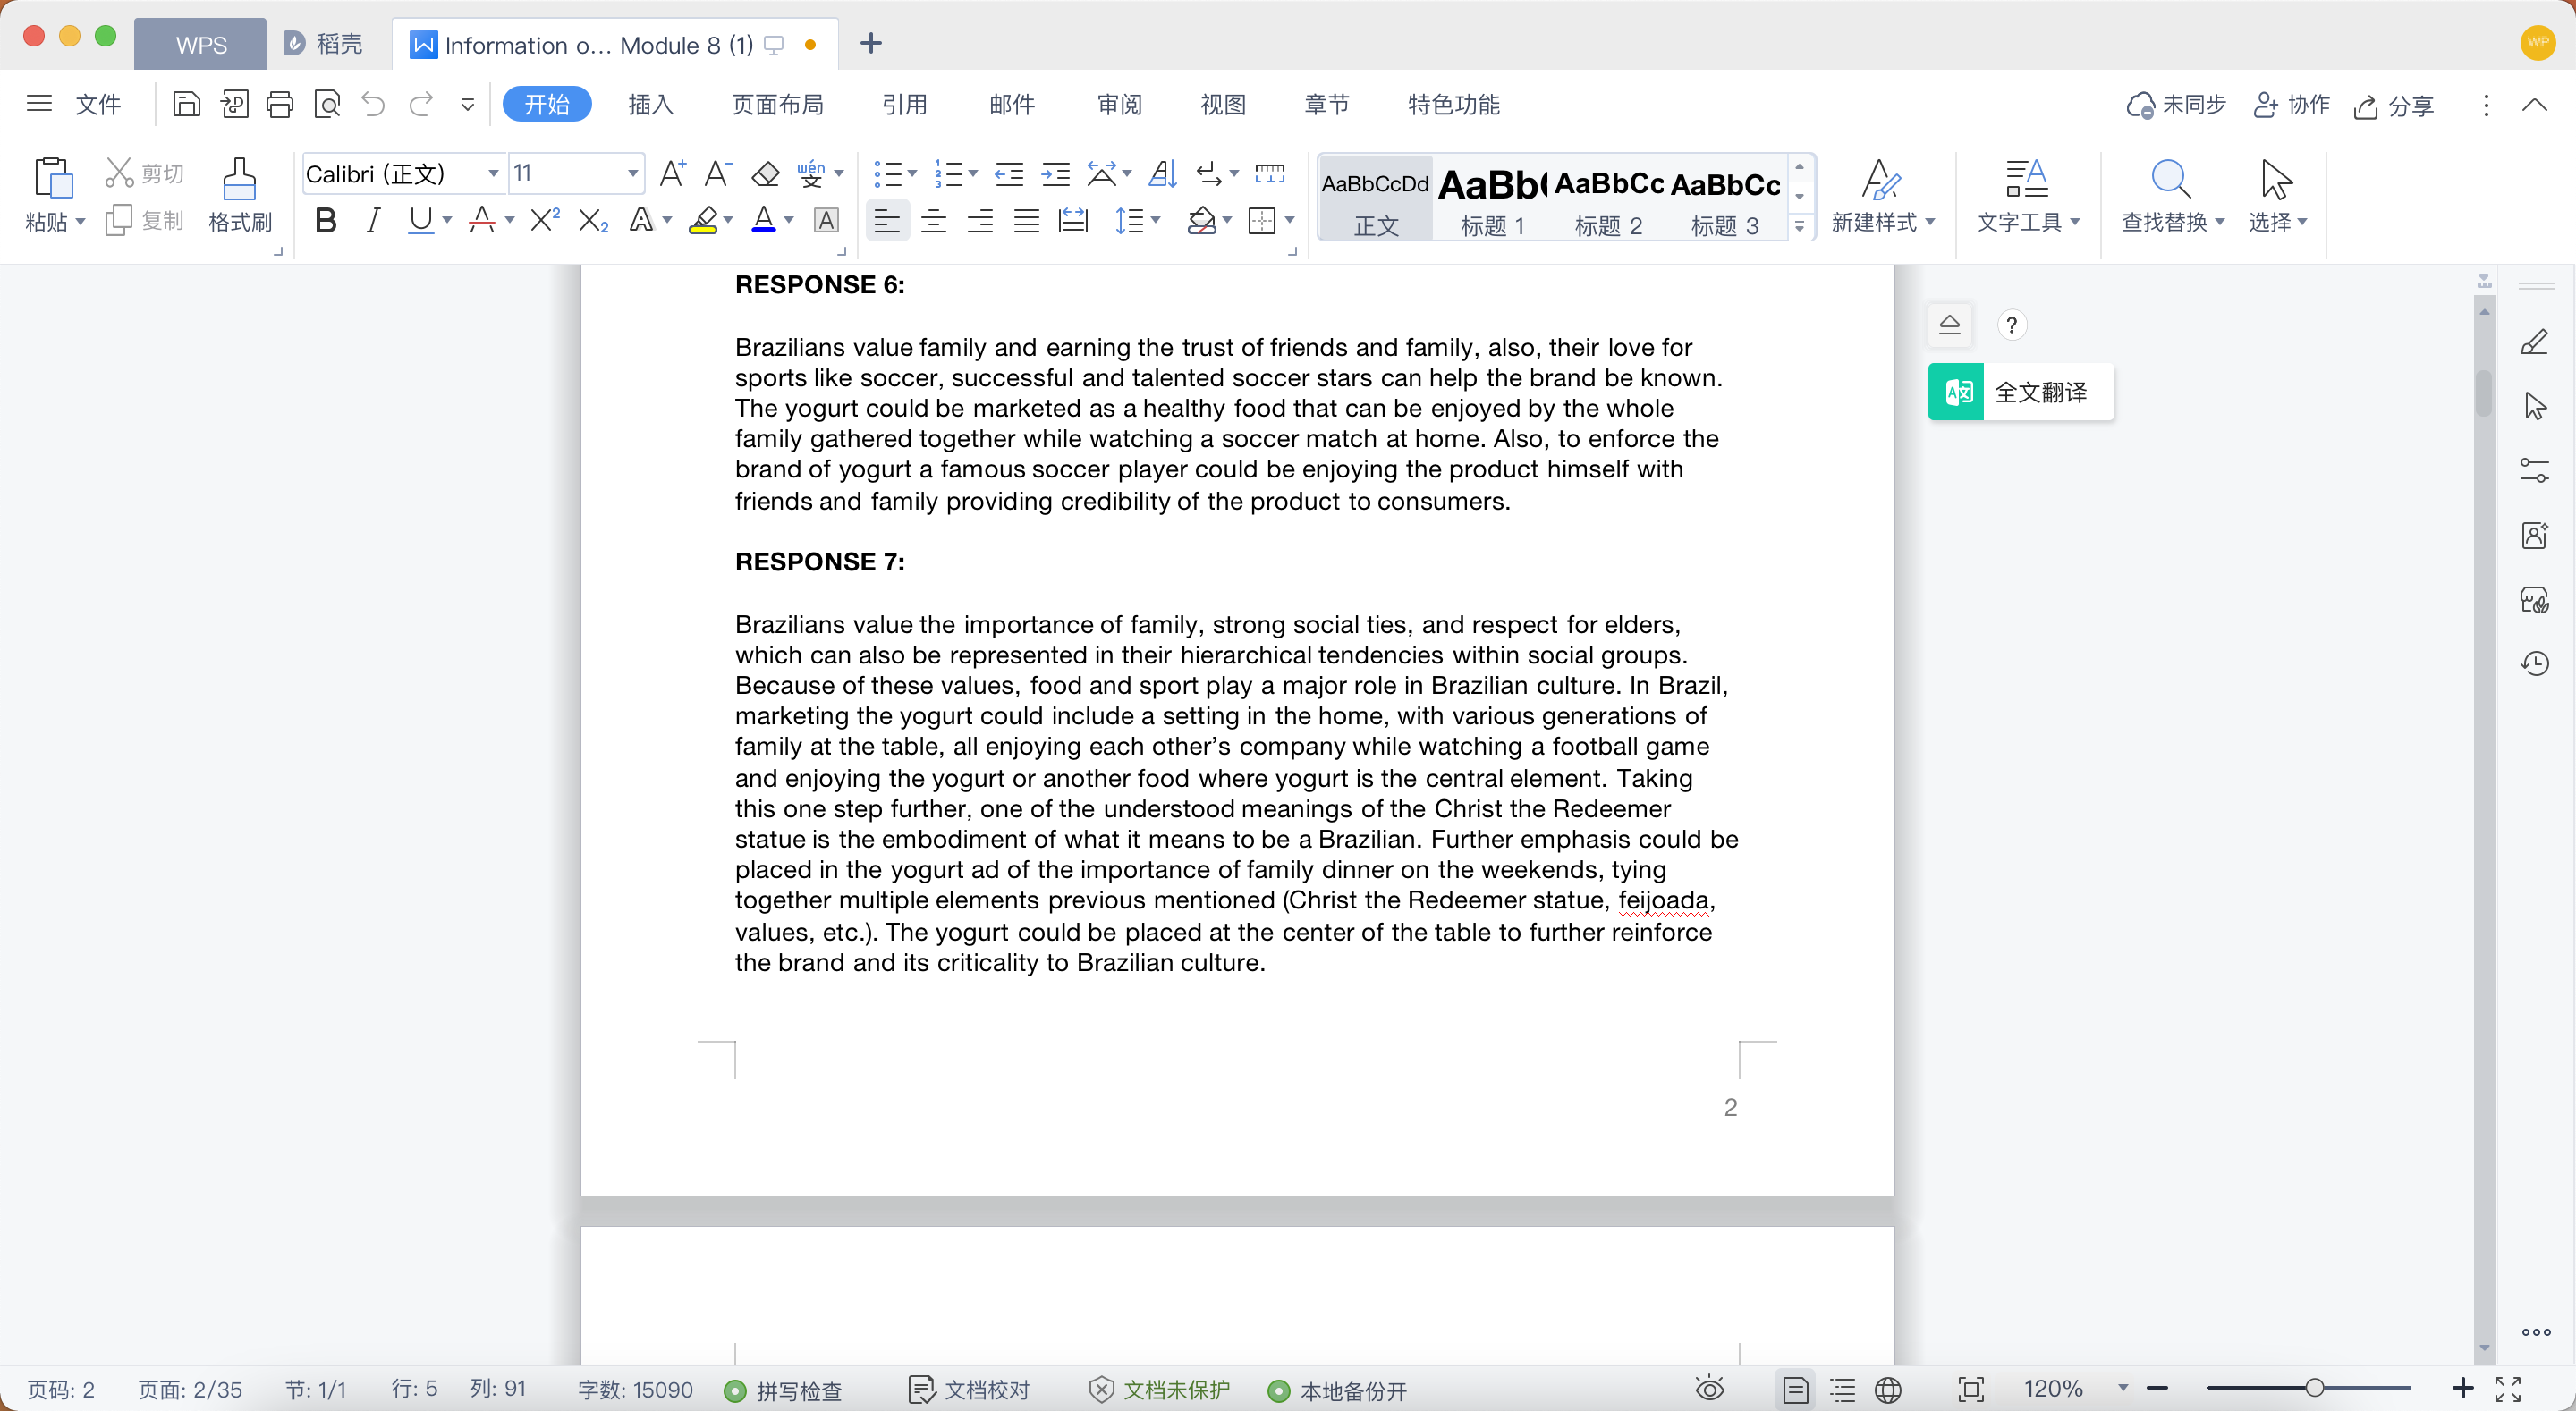Open the 页面布局 ribbon tab
Viewport: 2576px width, 1411px height.
point(777,104)
